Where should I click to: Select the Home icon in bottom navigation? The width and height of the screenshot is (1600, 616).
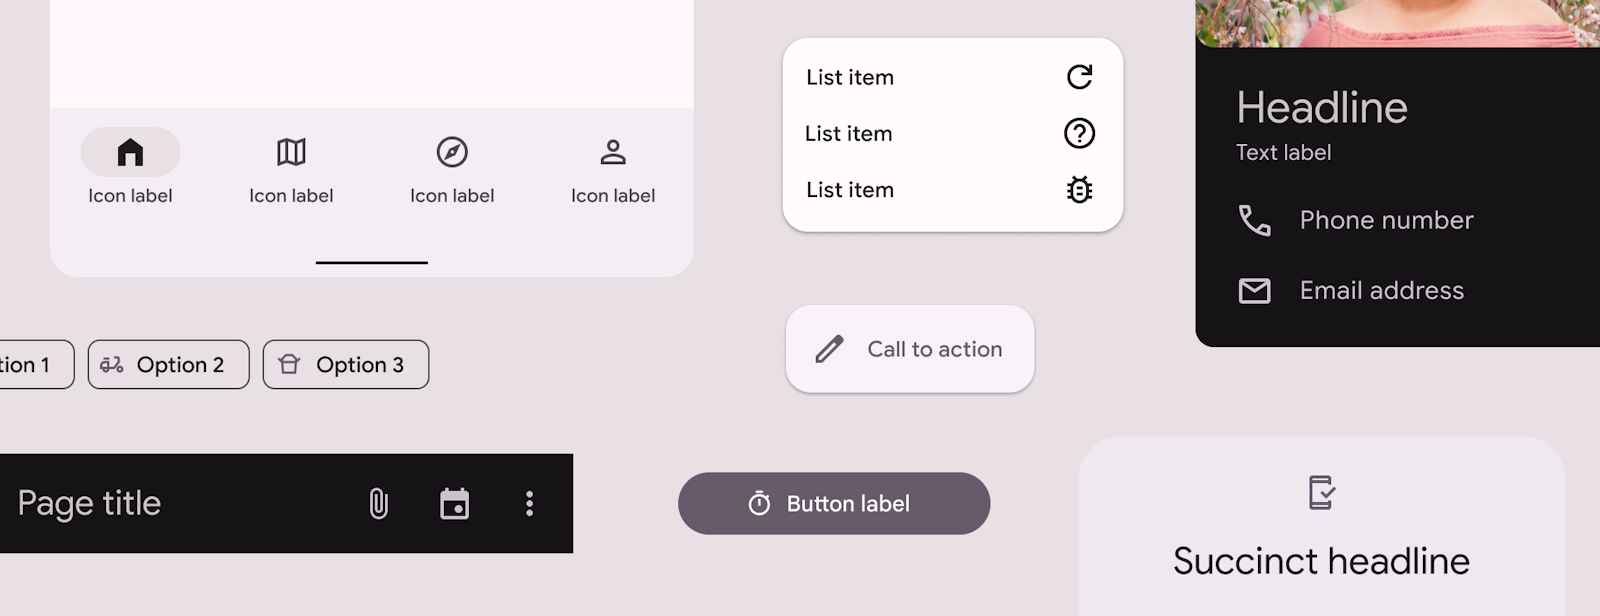[130, 152]
